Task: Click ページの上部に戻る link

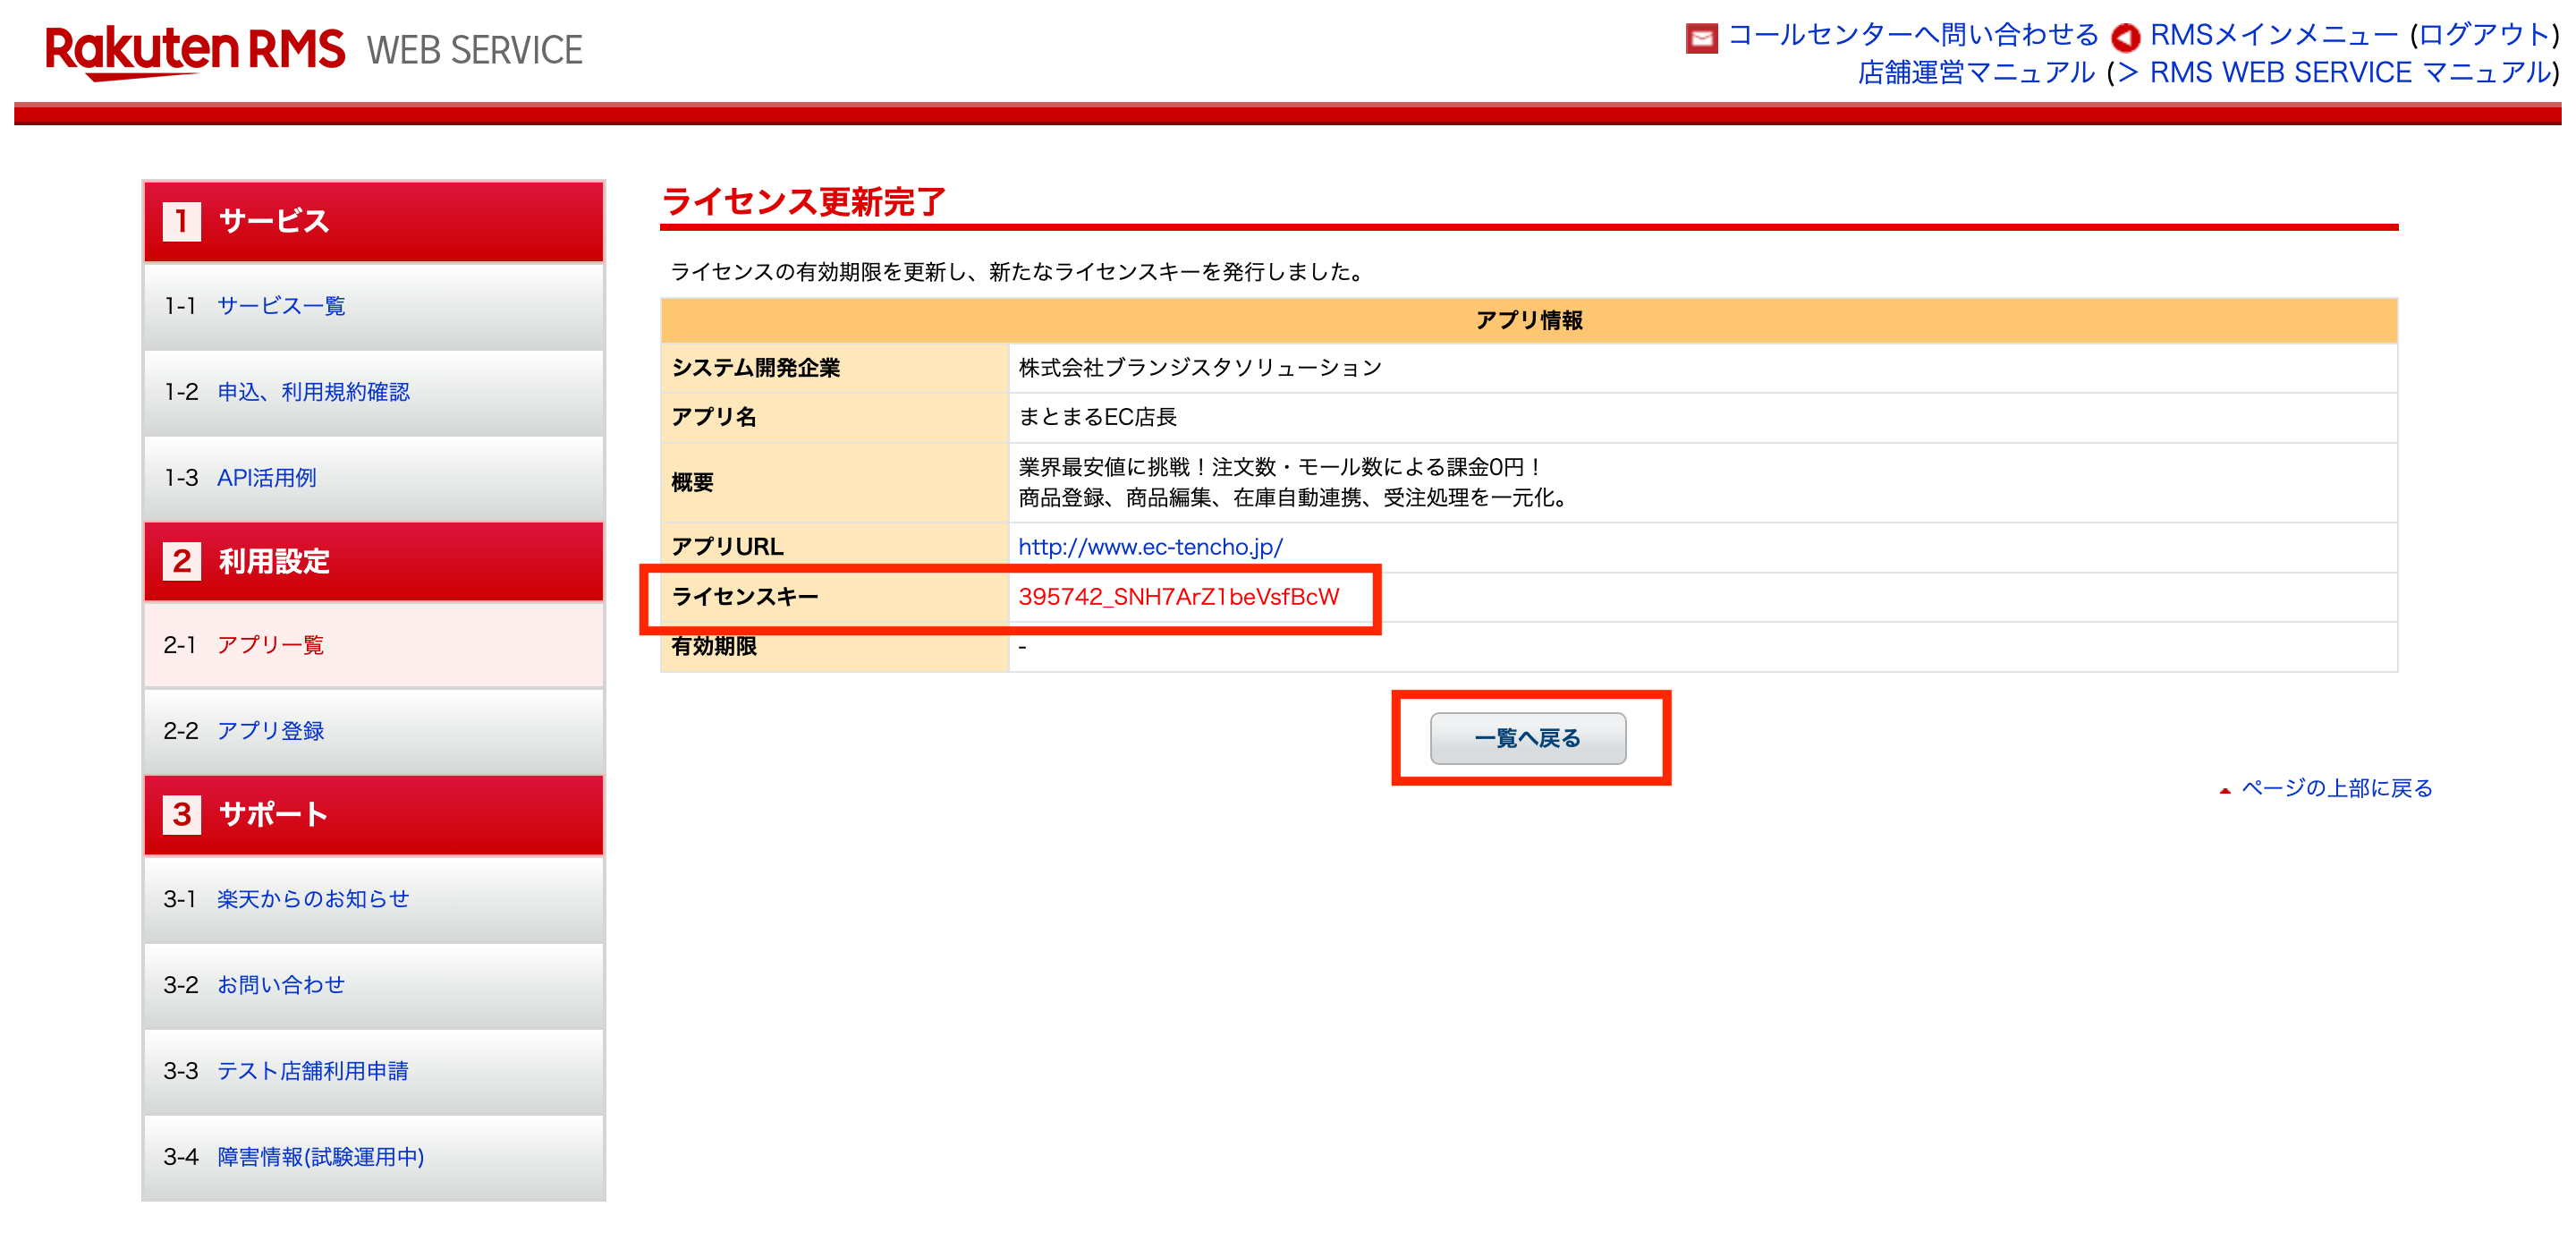Action: (2336, 788)
